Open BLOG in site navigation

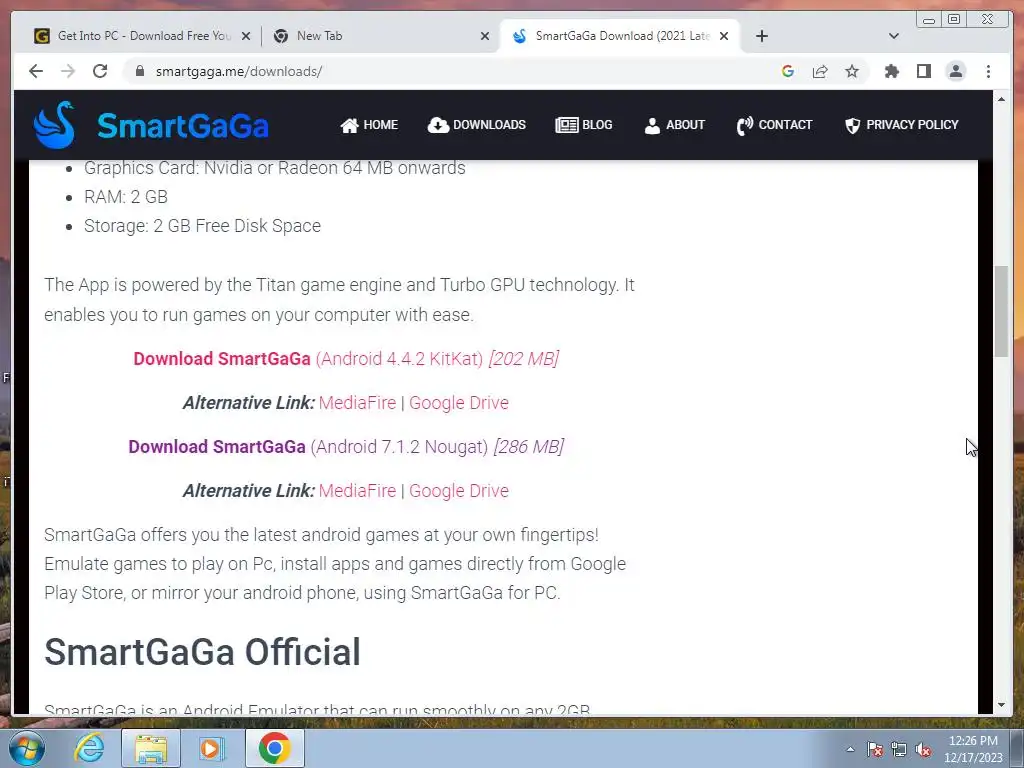(584, 125)
